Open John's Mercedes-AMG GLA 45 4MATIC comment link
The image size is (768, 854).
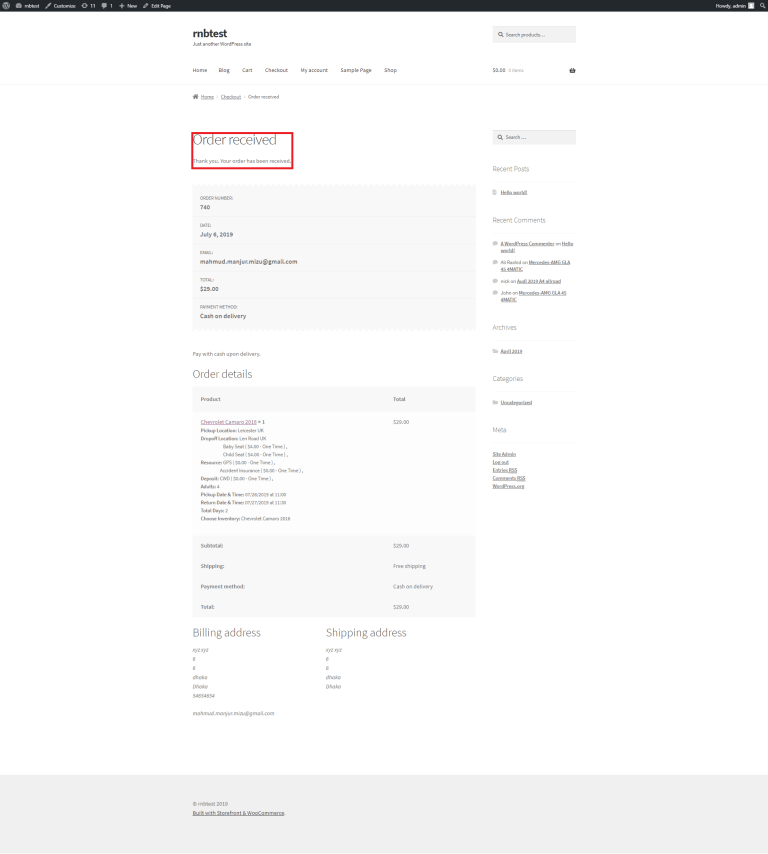542,293
